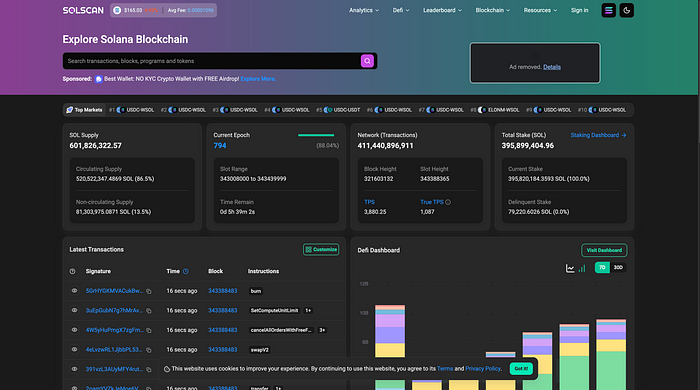Select the Top Markets tab
700x390 pixels.
(84, 110)
